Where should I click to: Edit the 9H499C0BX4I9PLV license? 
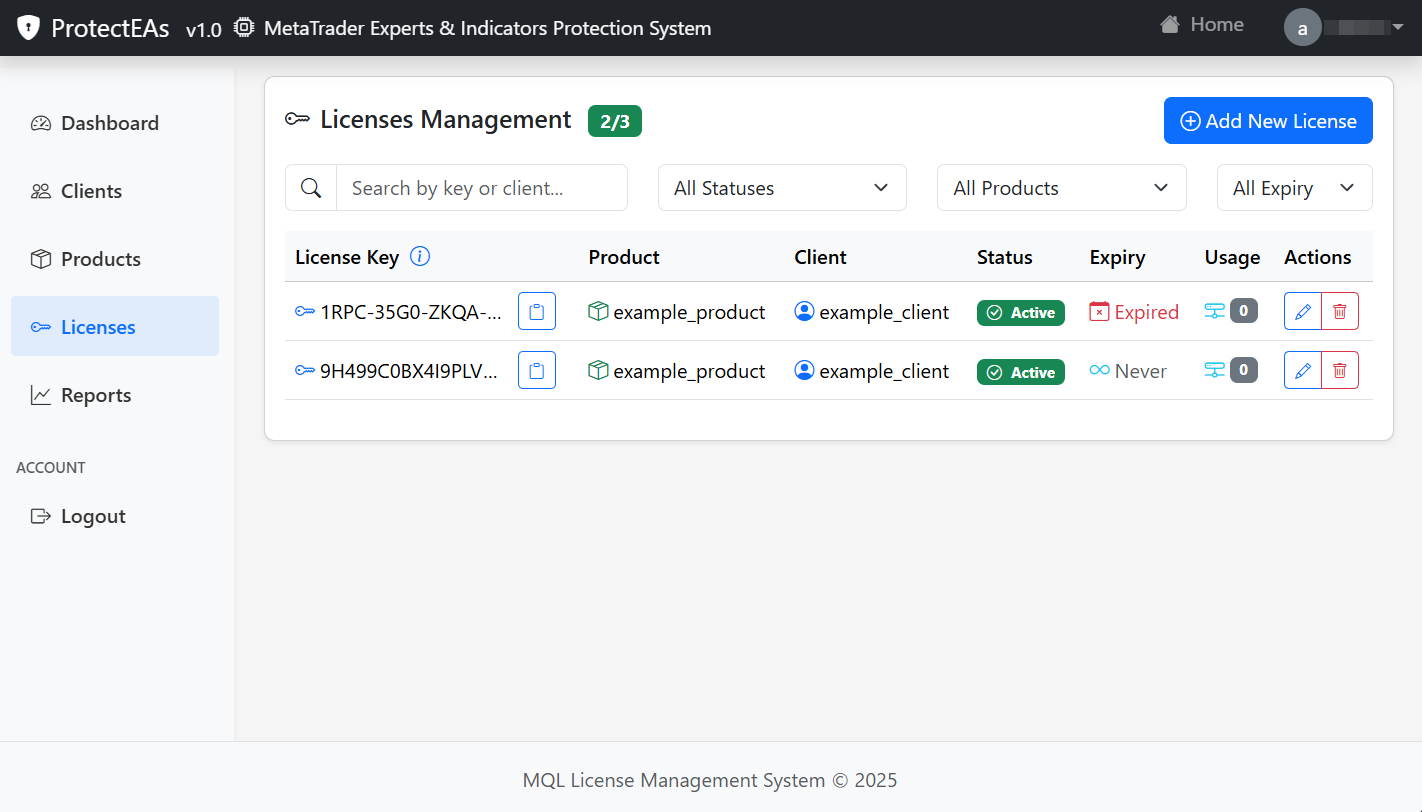1303,370
